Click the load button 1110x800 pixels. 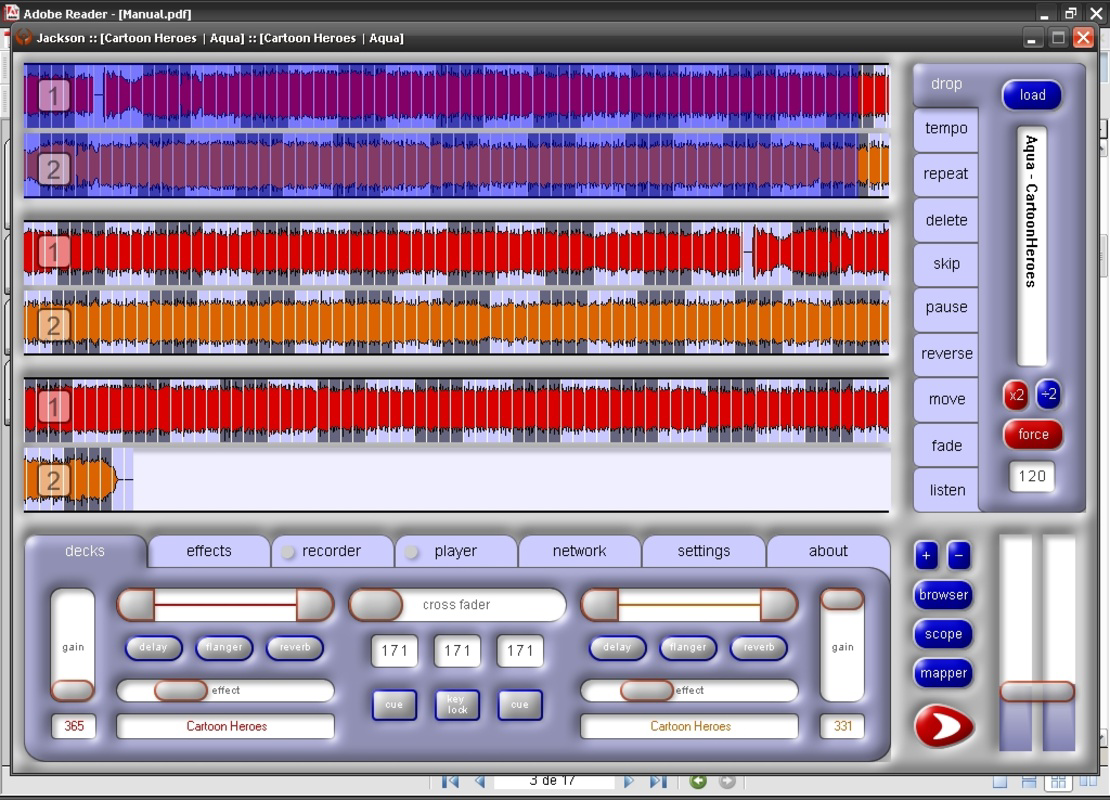click(x=1032, y=95)
